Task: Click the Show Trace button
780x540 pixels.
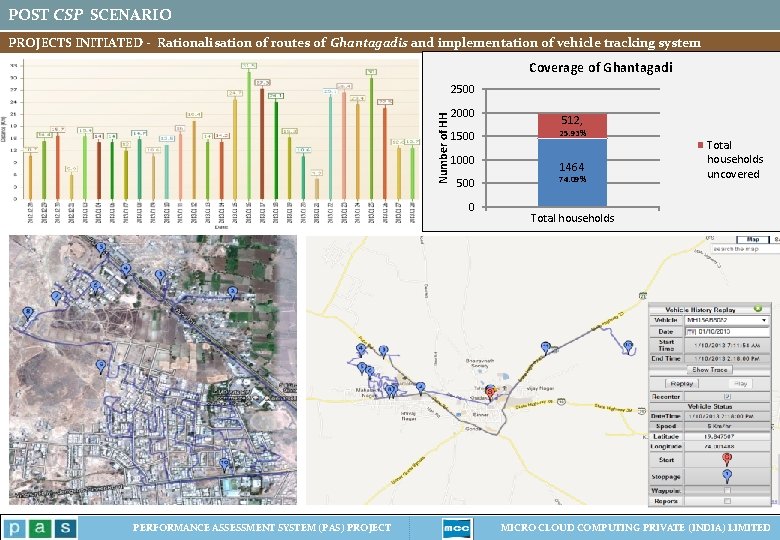Action: click(x=710, y=369)
